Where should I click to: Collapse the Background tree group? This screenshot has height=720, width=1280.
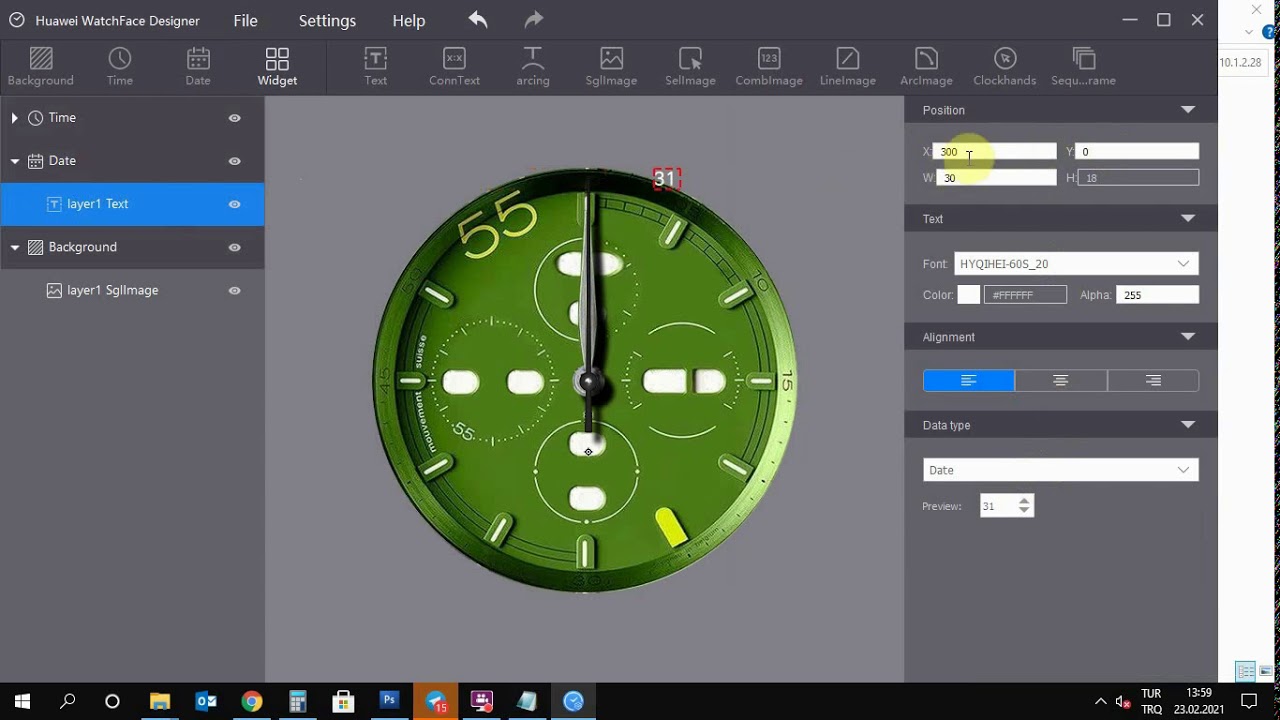15,247
